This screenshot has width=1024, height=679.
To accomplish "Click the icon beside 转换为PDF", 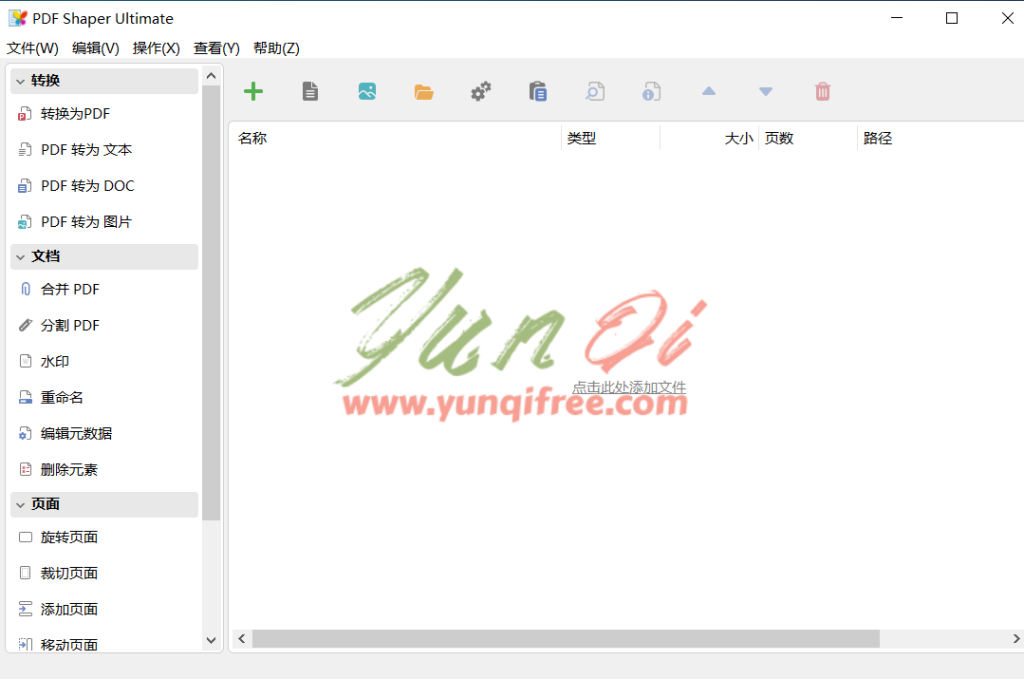I will click(x=25, y=114).
